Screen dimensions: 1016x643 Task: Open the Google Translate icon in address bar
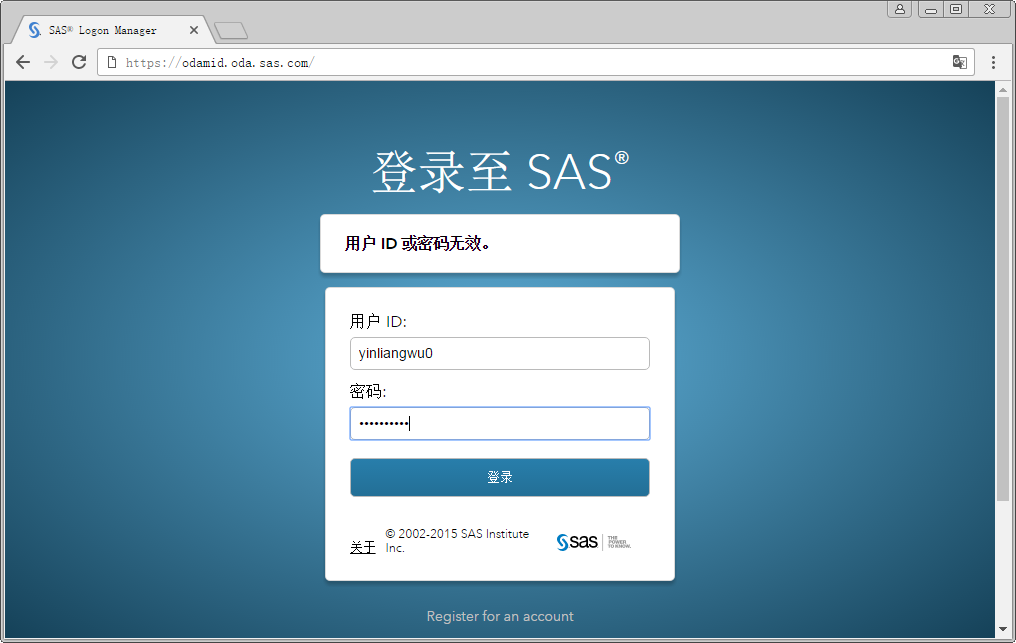point(959,61)
